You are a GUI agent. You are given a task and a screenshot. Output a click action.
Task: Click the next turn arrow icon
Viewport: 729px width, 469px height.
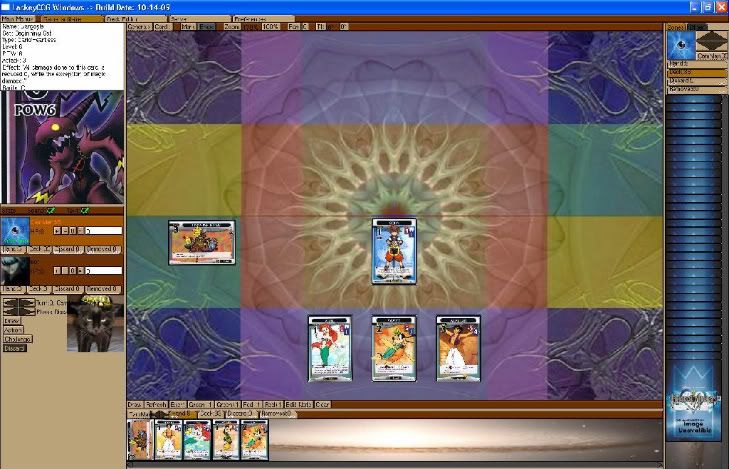click(x=27, y=303)
